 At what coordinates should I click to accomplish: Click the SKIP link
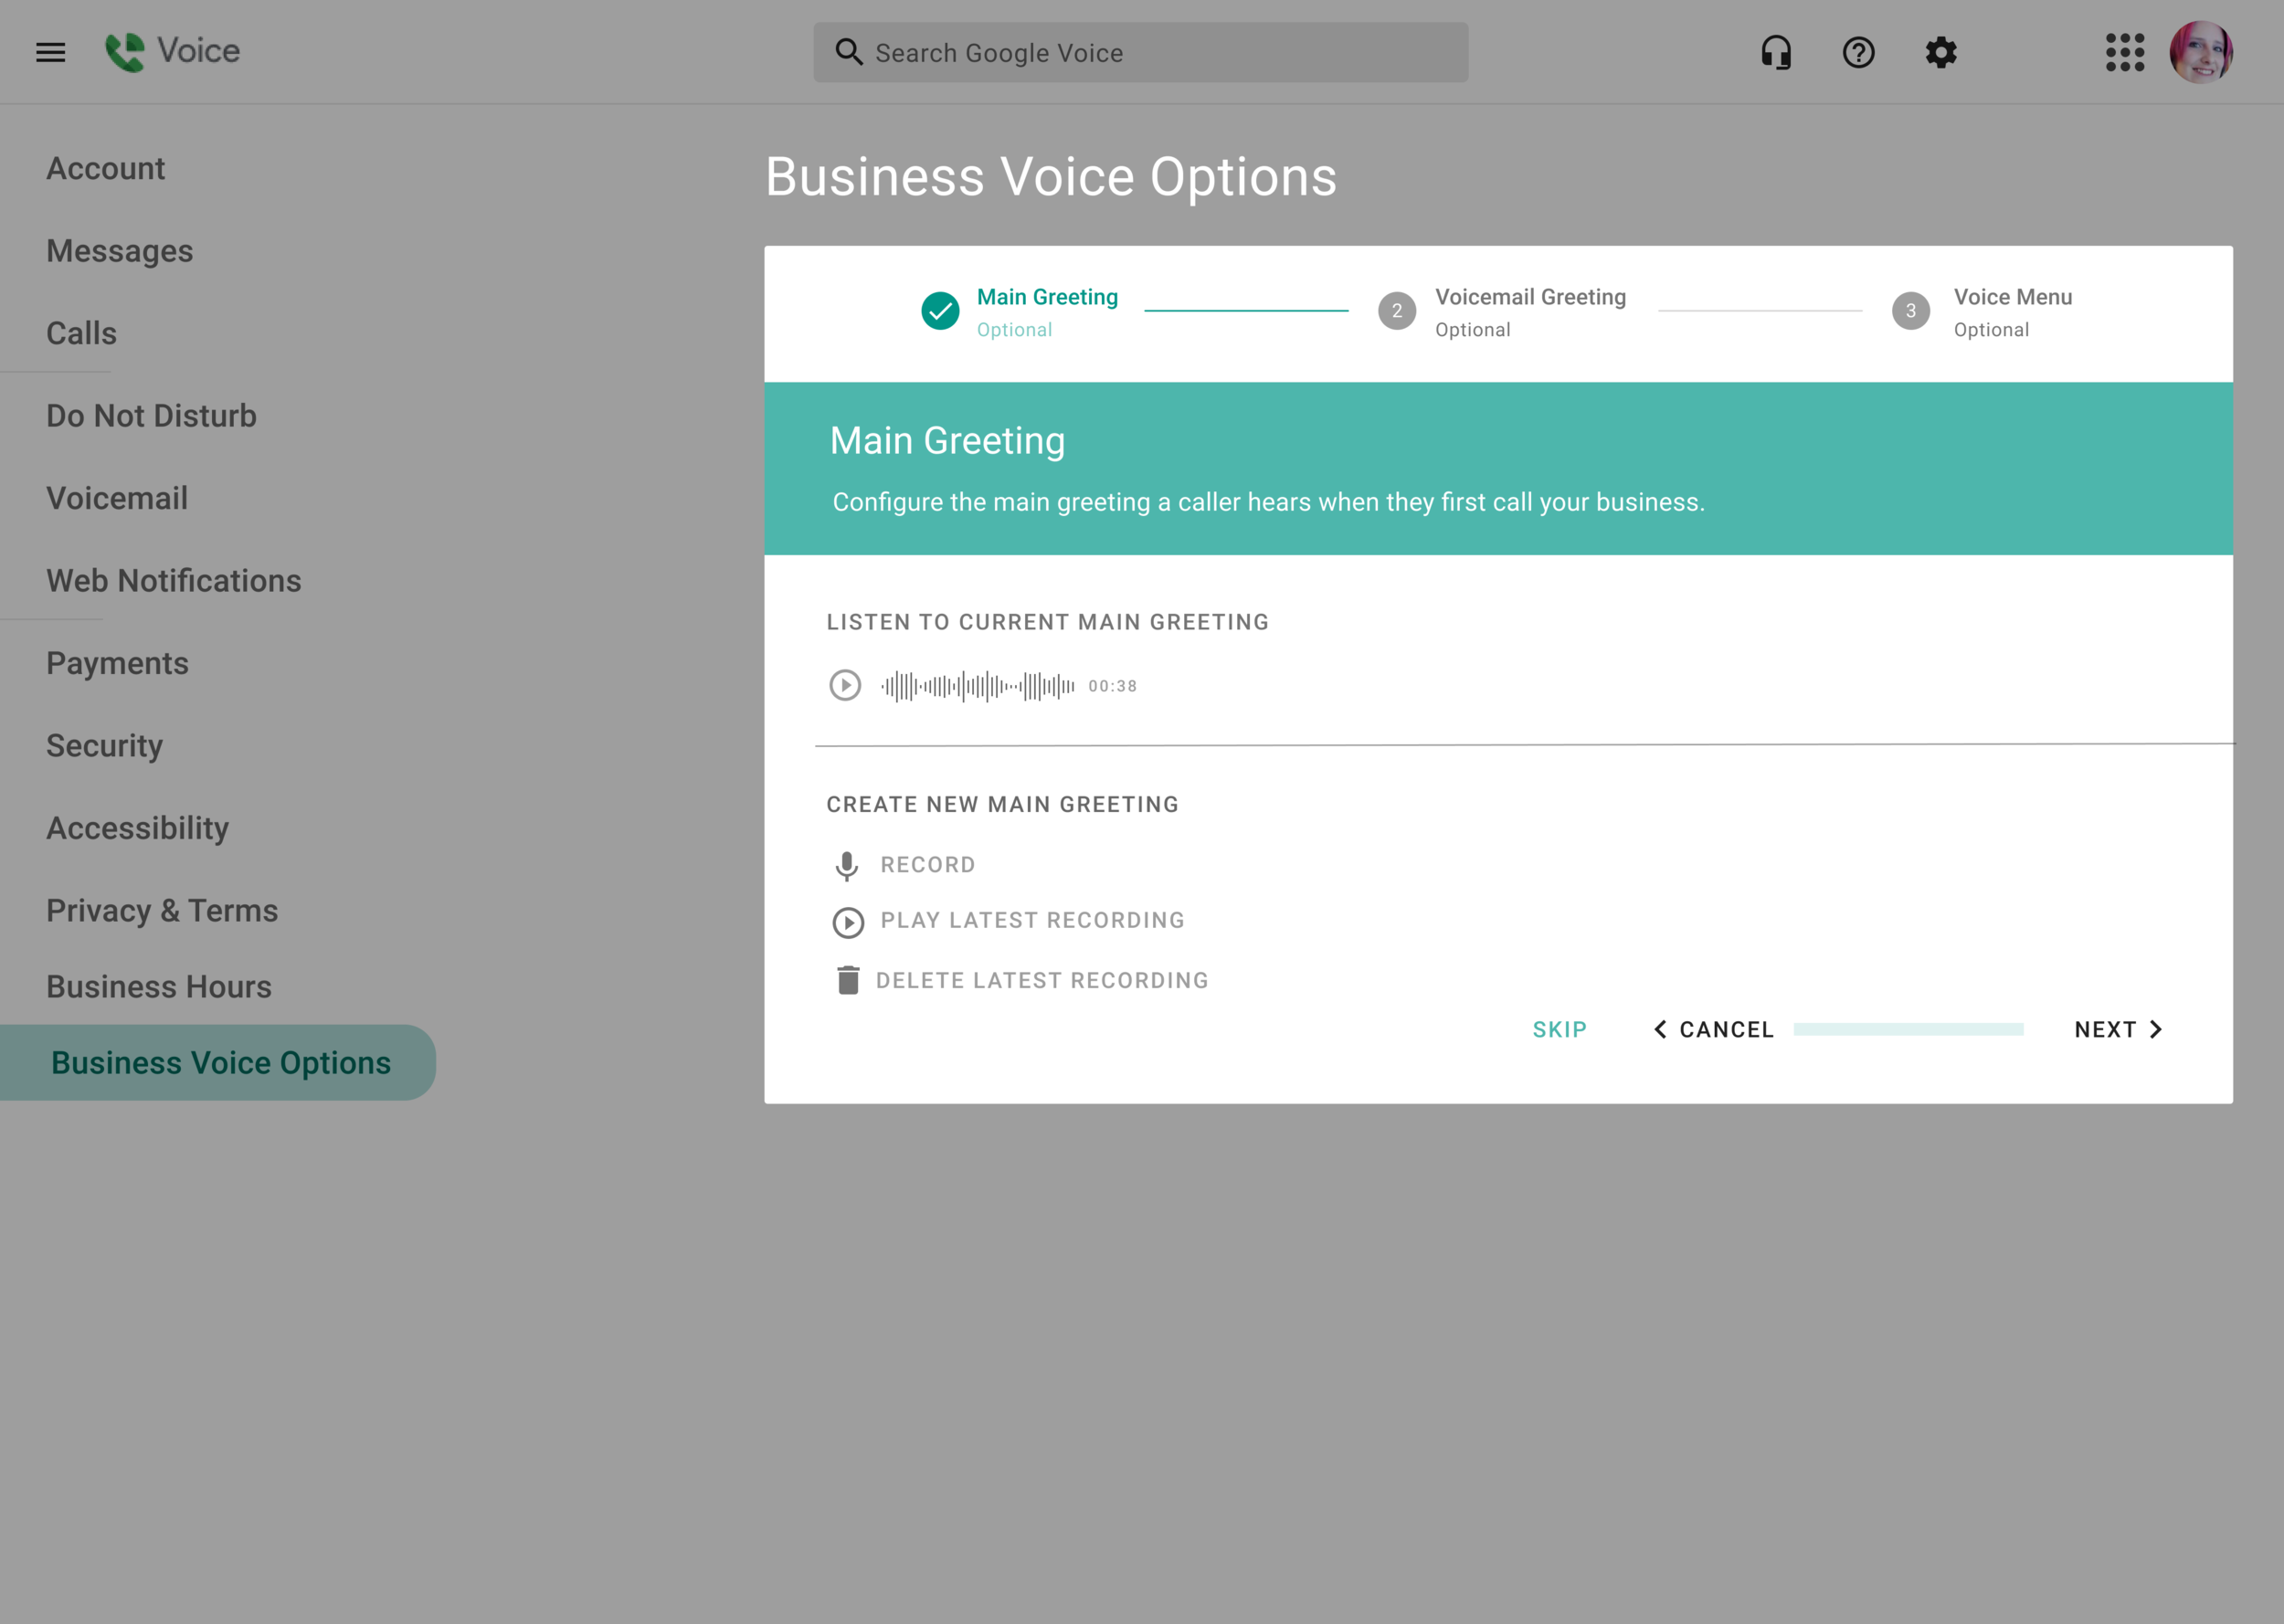(x=1559, y=1029)
